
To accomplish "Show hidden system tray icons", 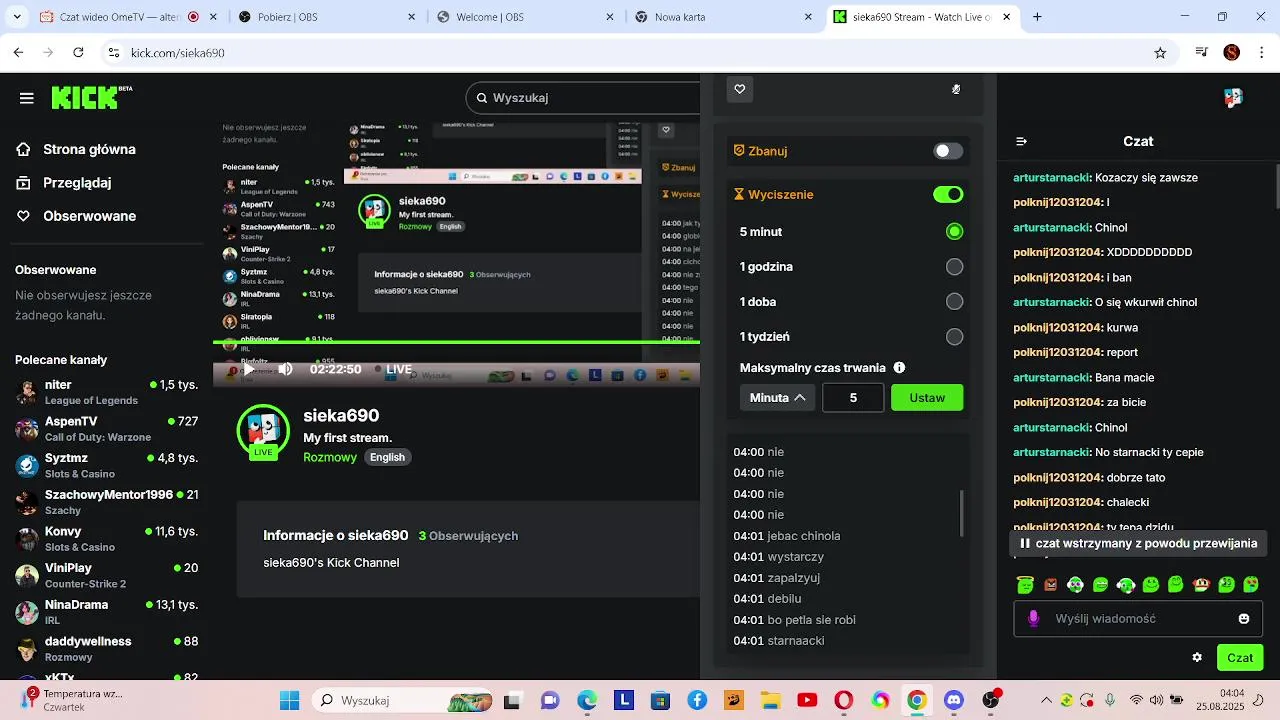I will pyautogui.click(x=1047, y=700).
